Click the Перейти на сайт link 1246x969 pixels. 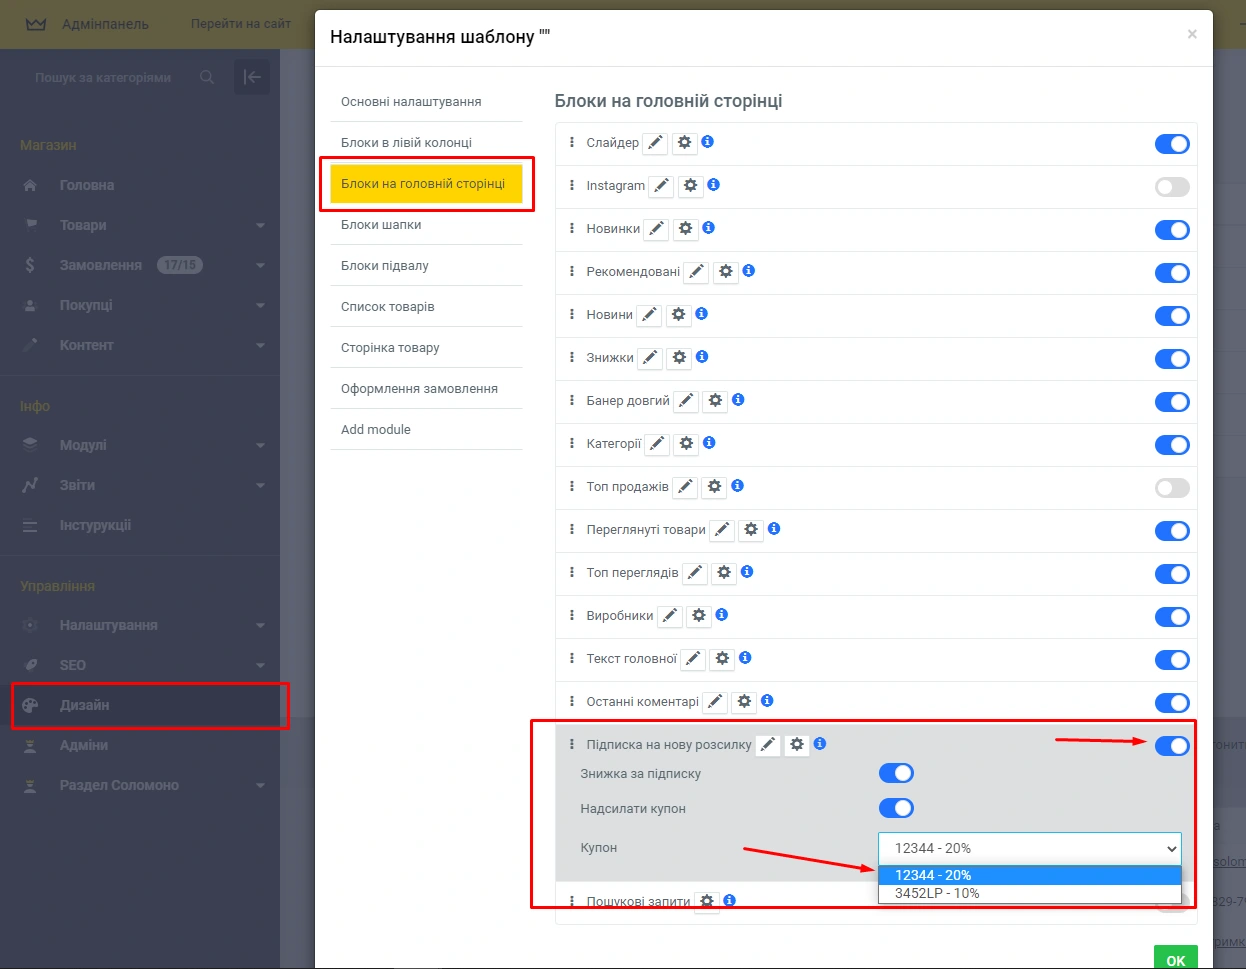click(x=241, y=24)
